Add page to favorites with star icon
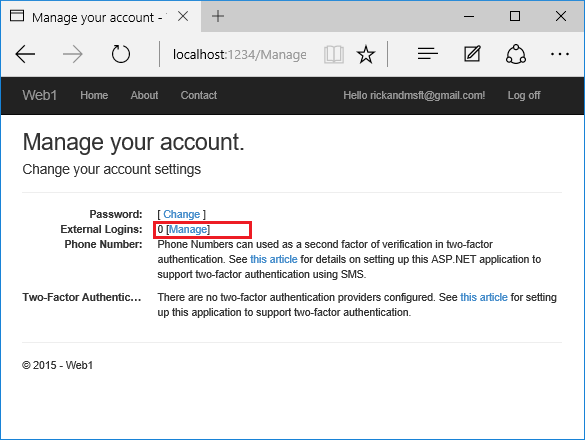 pyautogui.click(x=366, y=54)
